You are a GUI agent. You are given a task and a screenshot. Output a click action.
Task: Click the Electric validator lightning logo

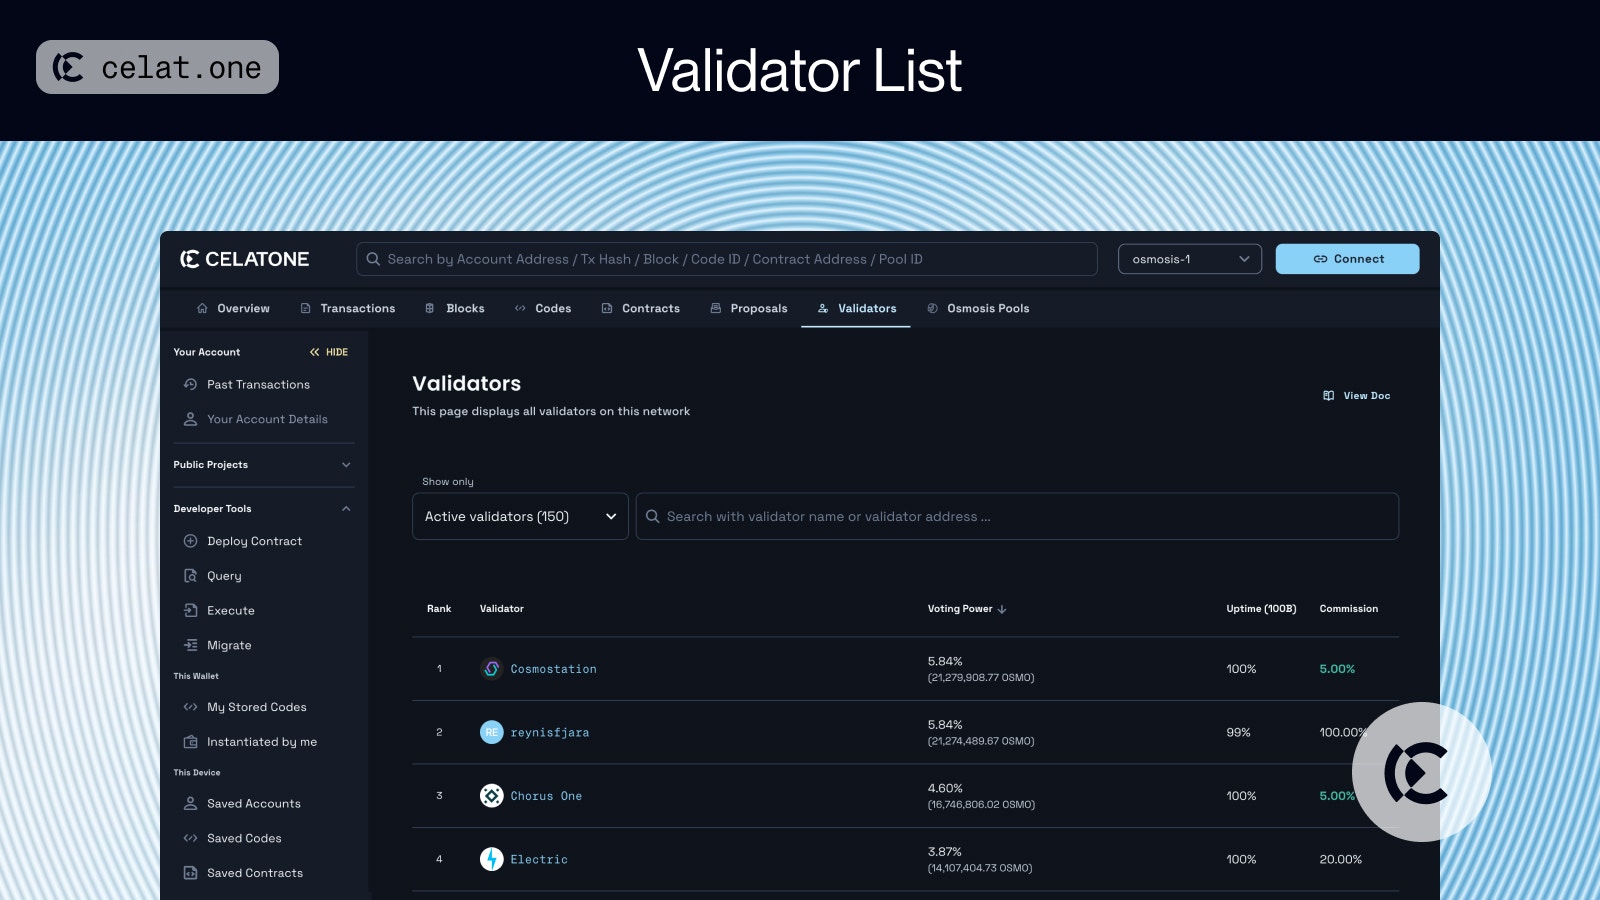tap(491, 859)
